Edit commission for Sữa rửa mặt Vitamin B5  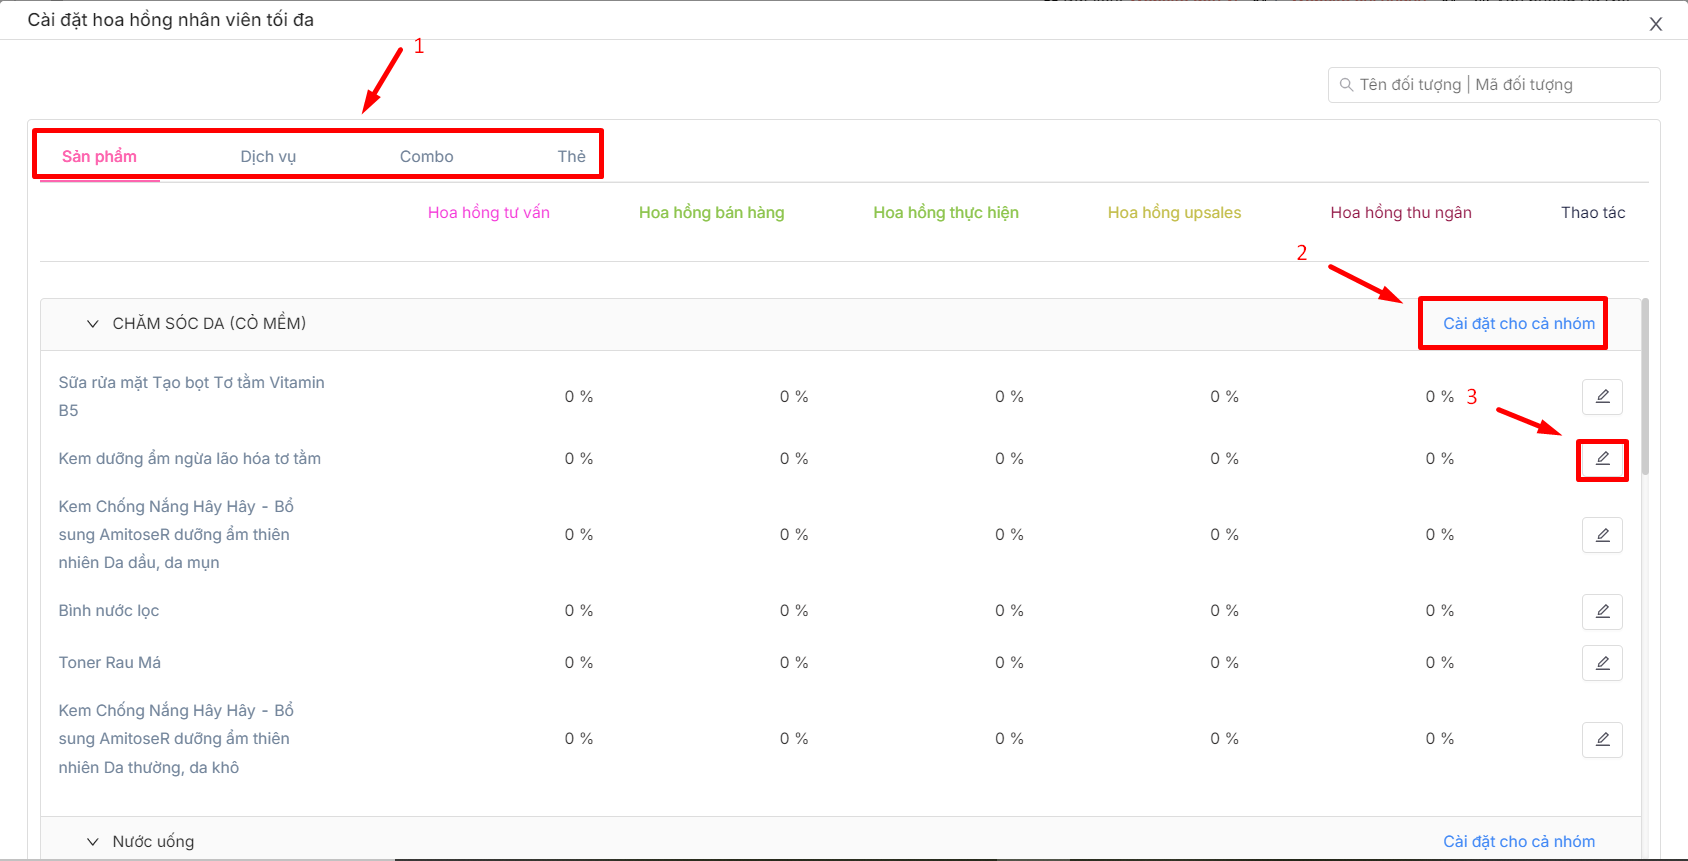pyautogui.click(x=1602, y=397)
